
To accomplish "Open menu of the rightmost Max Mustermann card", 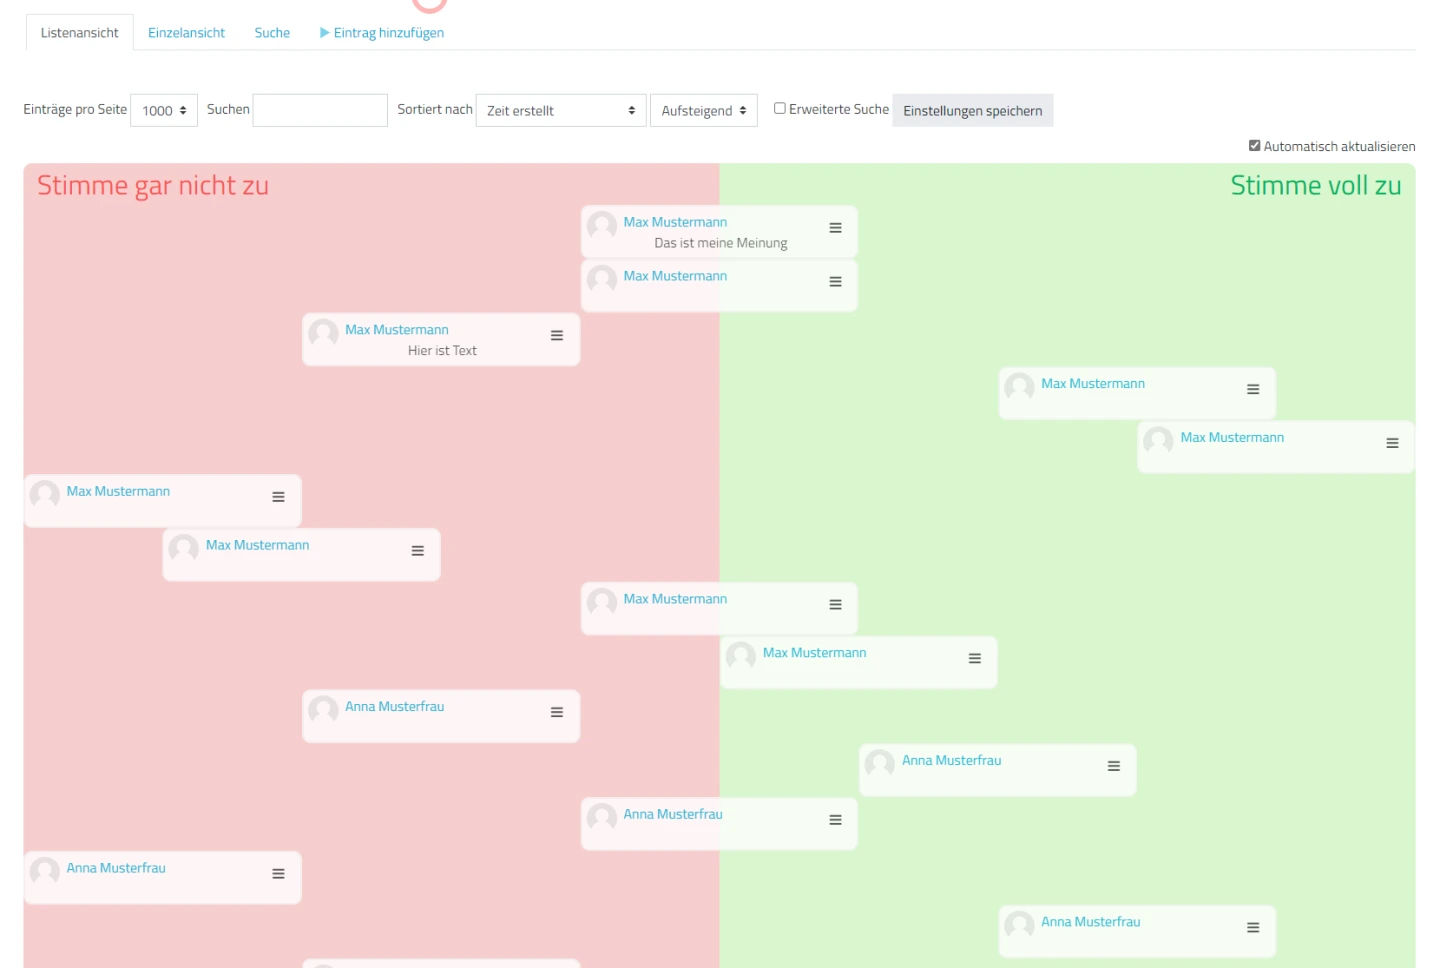I will click(1392, 443).
